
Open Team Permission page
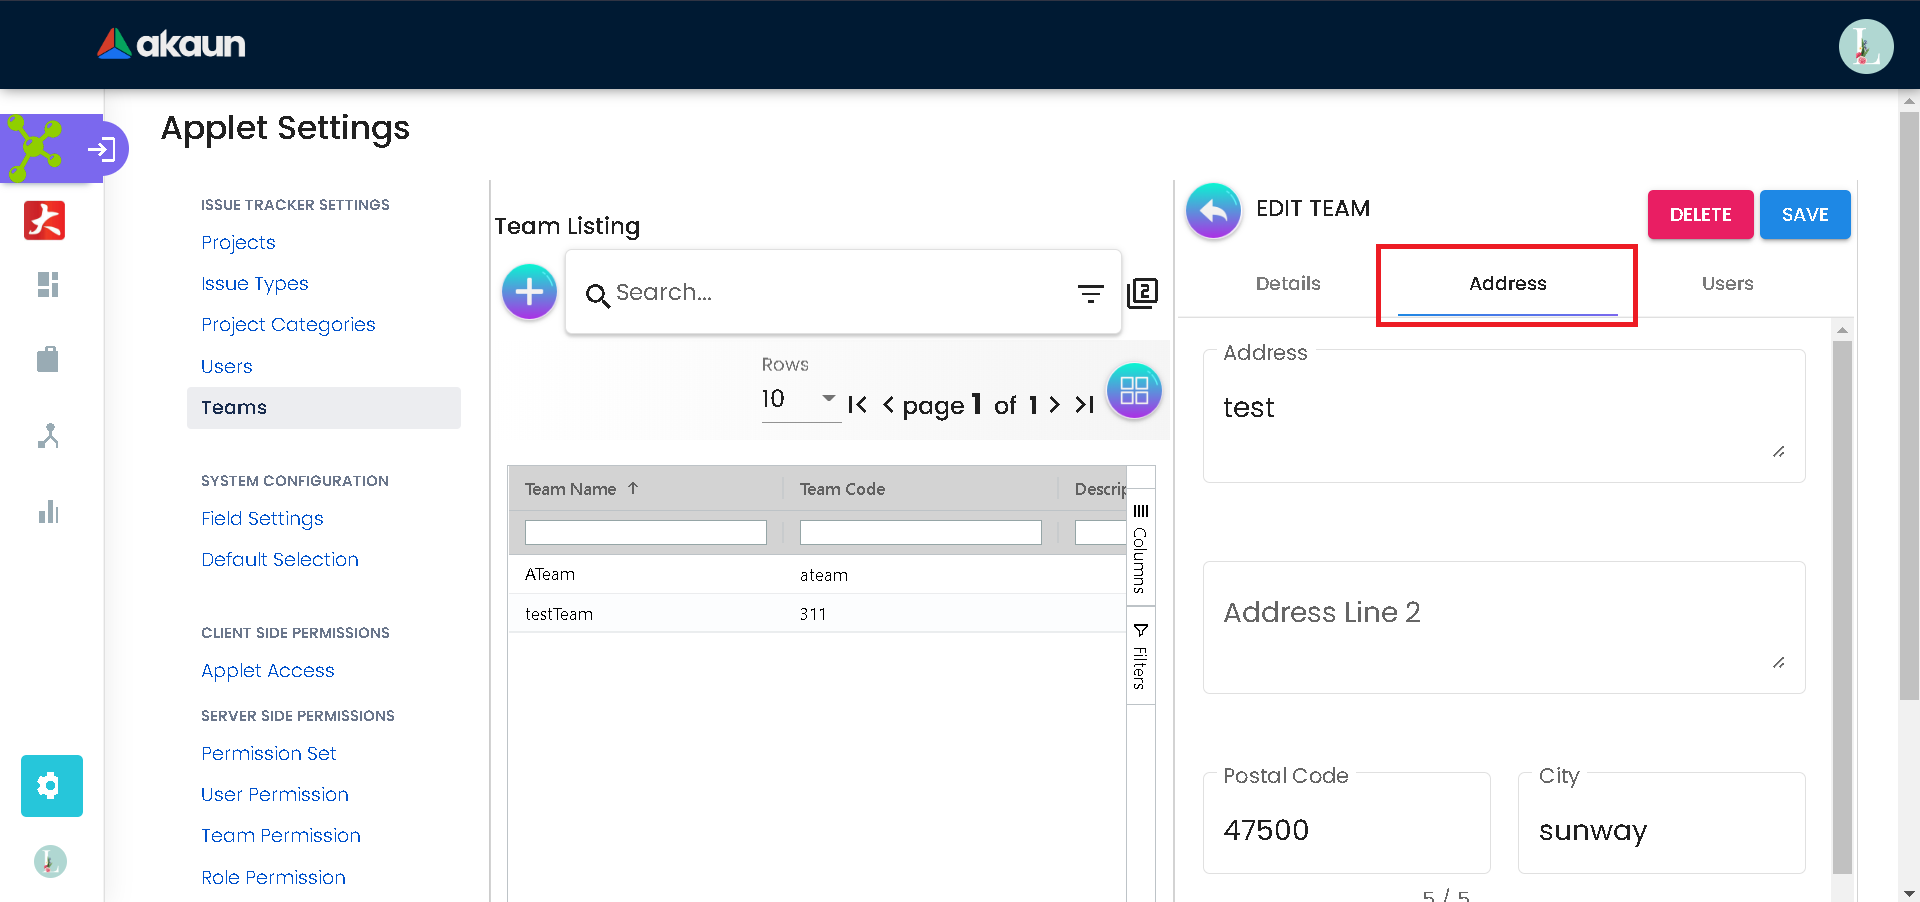(x=281, y=836)
